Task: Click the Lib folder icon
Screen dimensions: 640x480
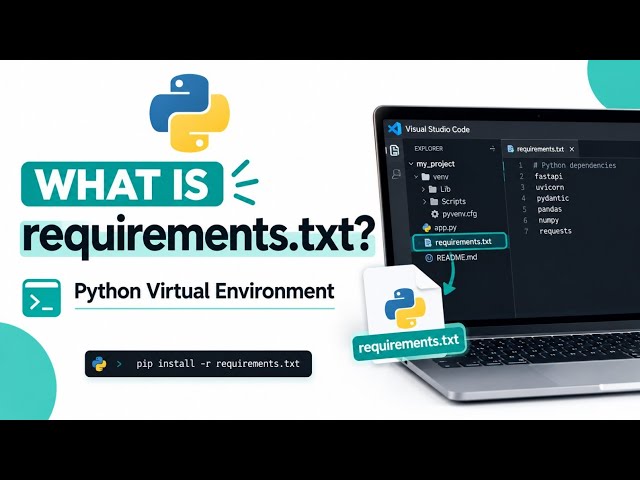Action: [433, 189]
